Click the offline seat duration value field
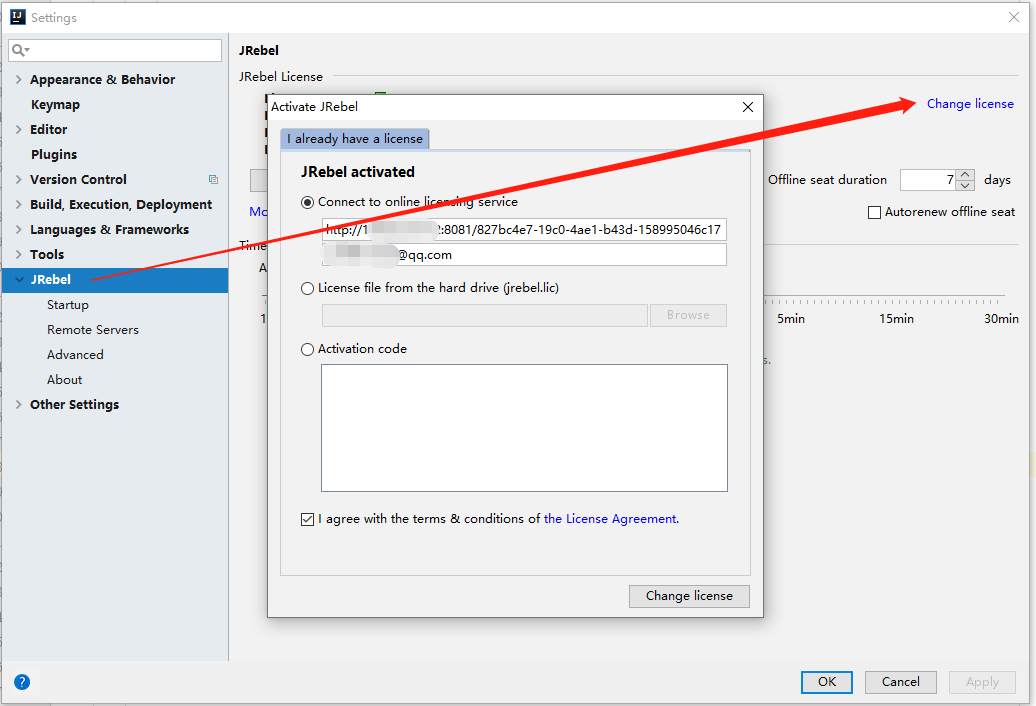Screen dimensions: 1036x706 pyautogui.click(x=928, y=180)
